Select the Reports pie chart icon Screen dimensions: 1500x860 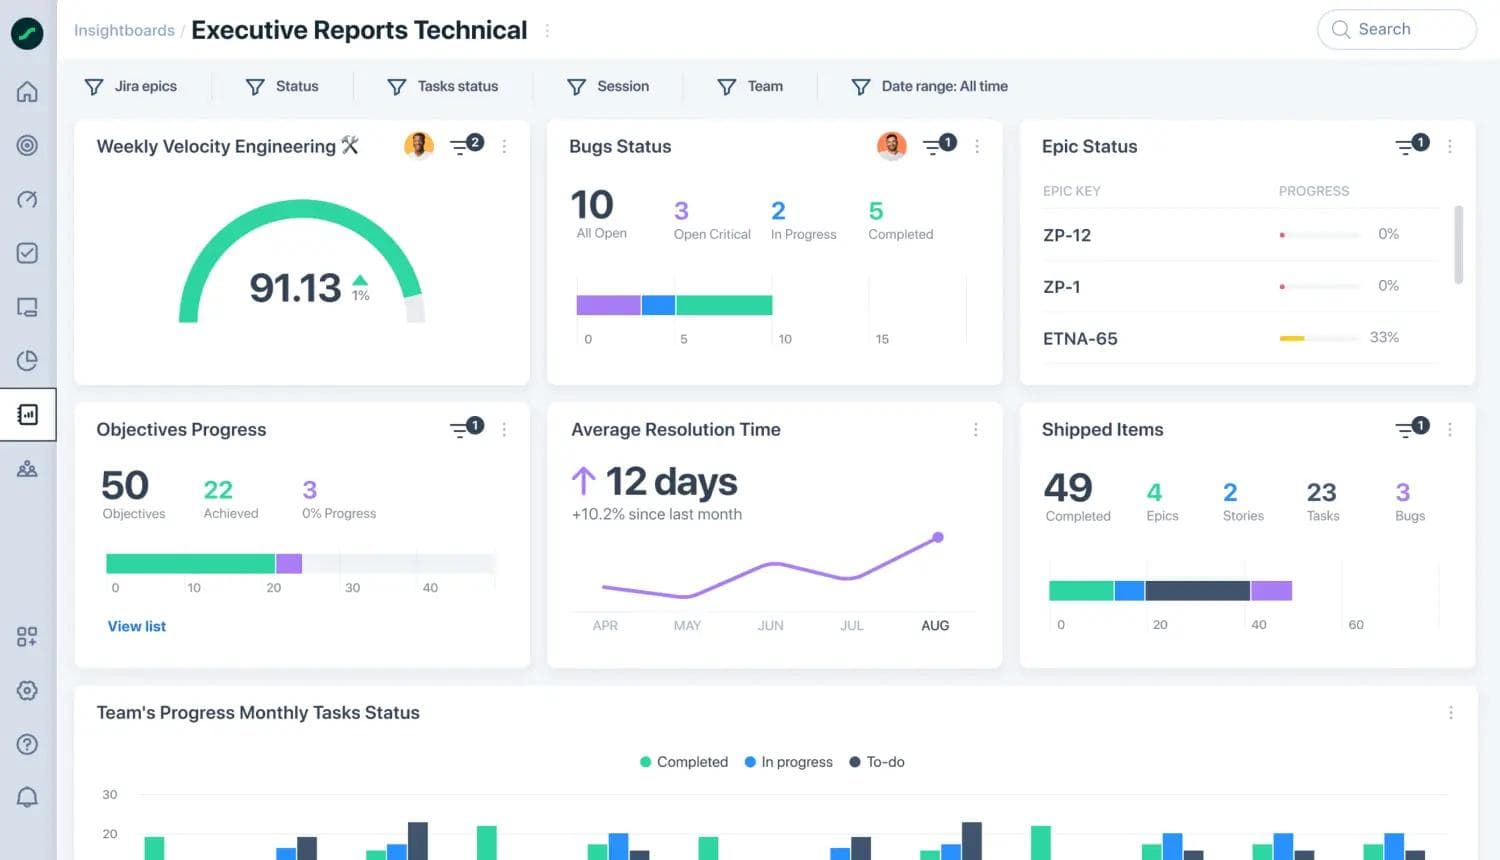click(x=27, y=360)
